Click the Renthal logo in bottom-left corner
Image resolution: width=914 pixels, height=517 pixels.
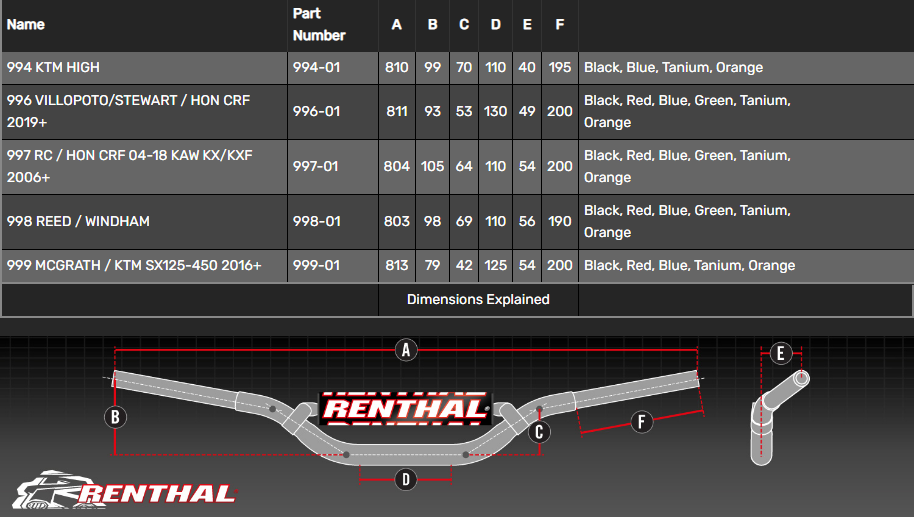125,490
